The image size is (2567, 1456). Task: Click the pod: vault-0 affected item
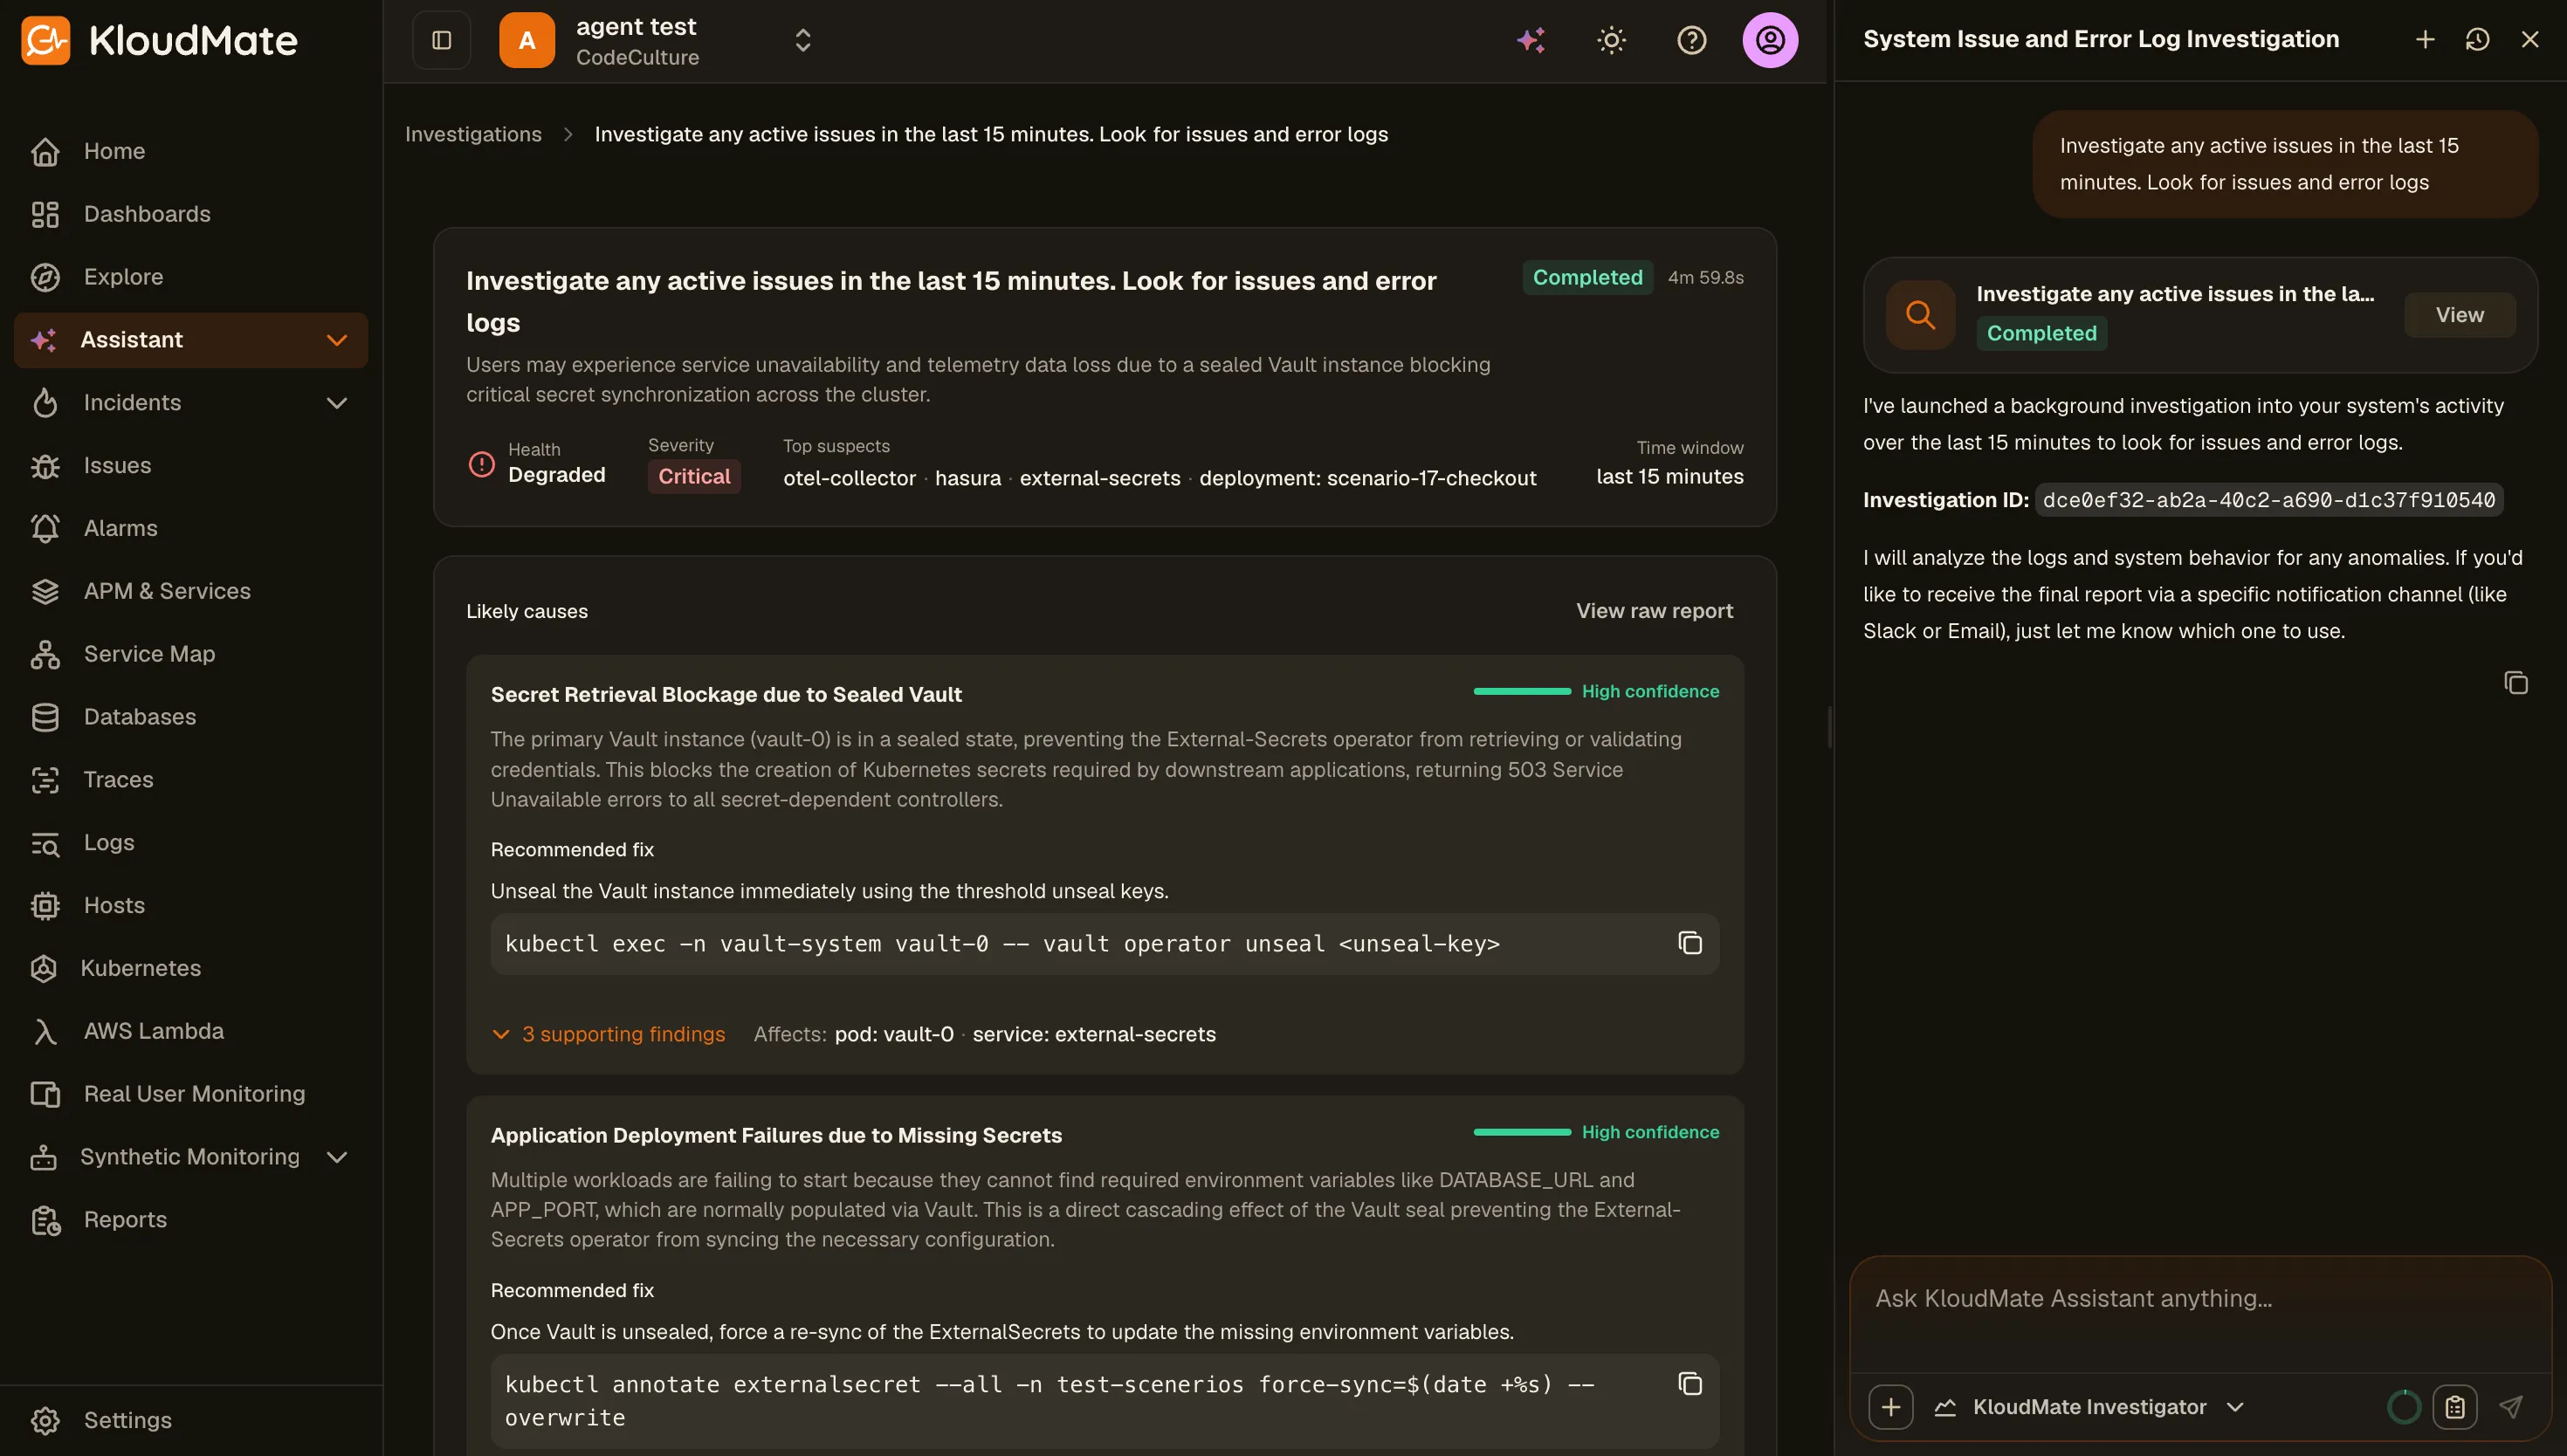[x=894, y=1034]
